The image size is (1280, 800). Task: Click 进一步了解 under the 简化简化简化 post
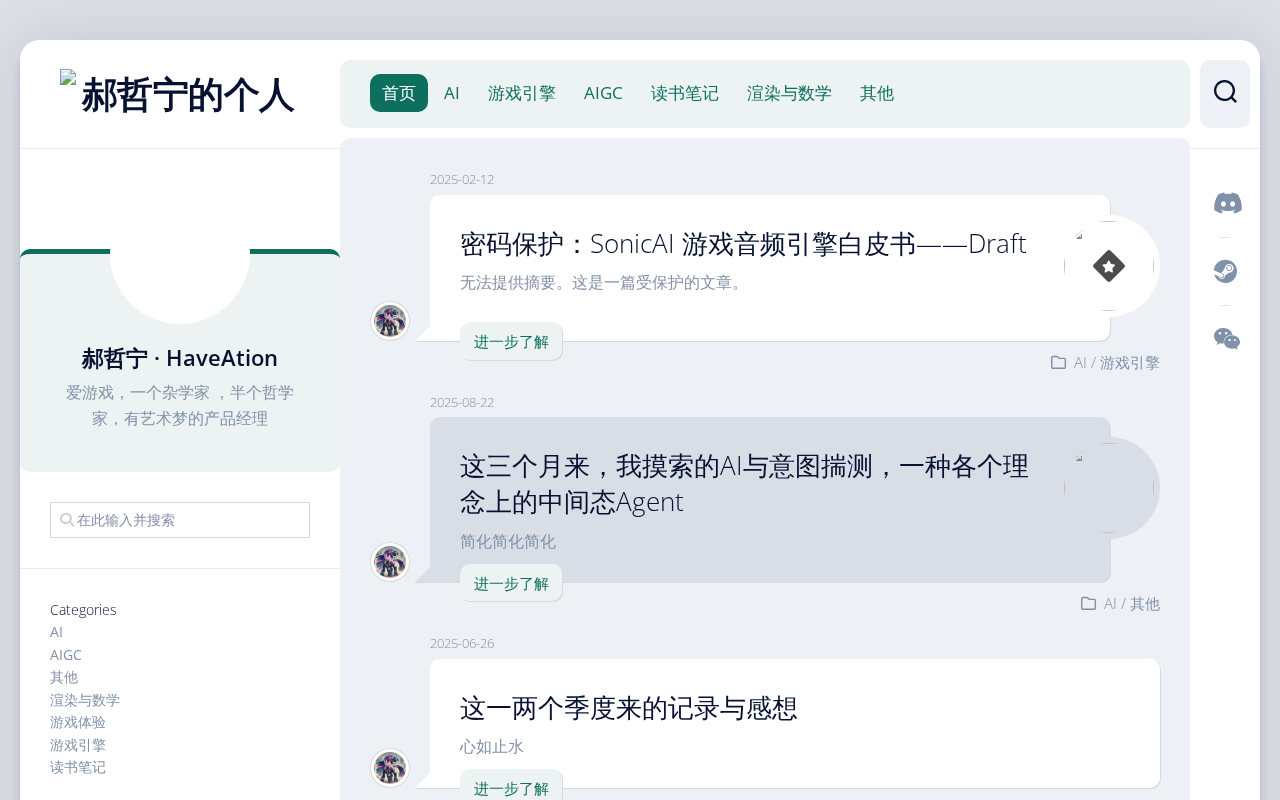[x=511, y=583]
